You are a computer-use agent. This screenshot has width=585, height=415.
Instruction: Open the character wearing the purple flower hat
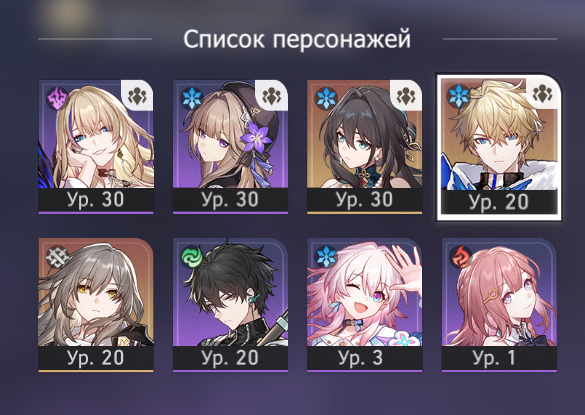click(x=230, y=147)
